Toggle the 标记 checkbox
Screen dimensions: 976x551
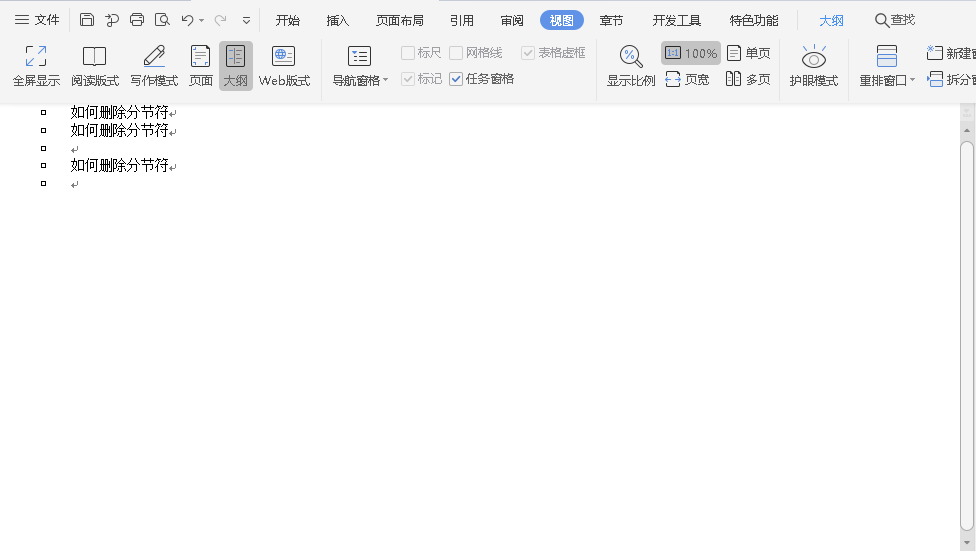pyautogui.click(x=408, y=79)
